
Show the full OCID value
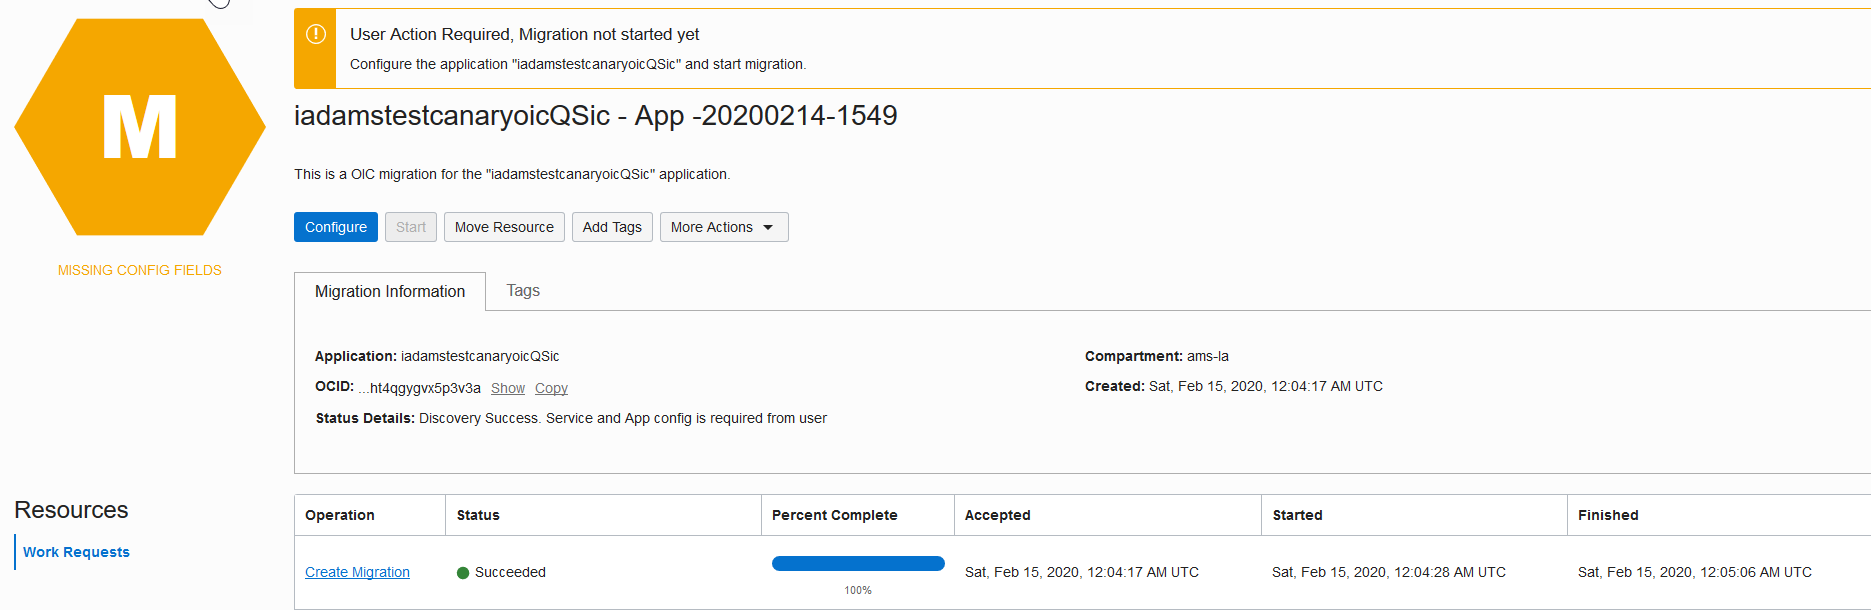(x=508, y=388)
